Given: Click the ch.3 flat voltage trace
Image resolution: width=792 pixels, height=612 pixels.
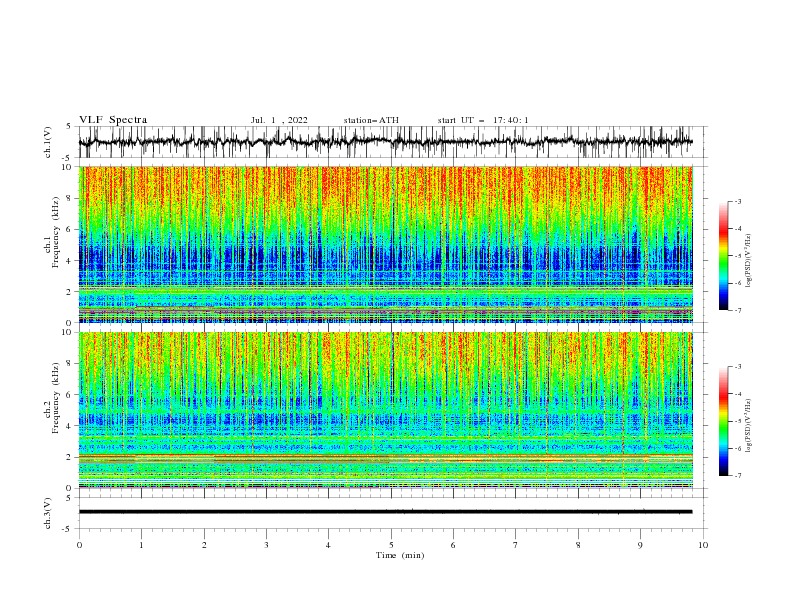Looking at the screenshot, I should tap(385, 512).
